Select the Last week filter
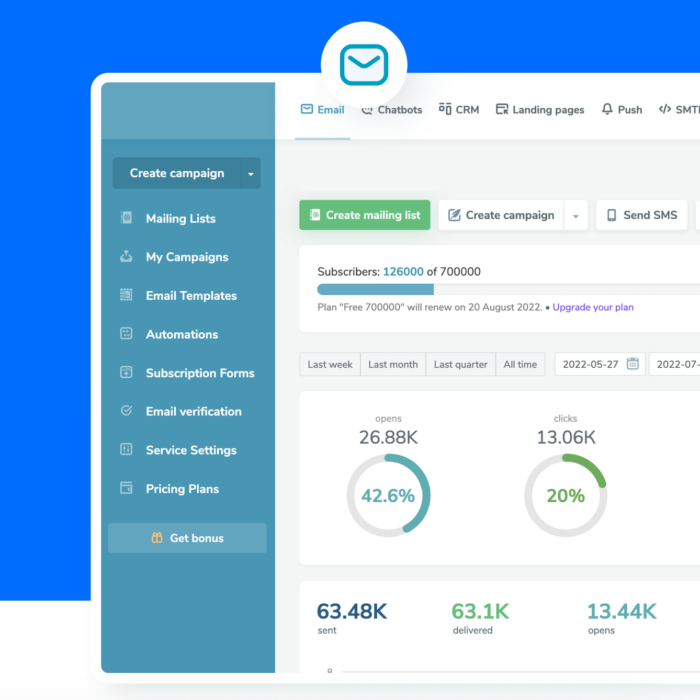 330,364
